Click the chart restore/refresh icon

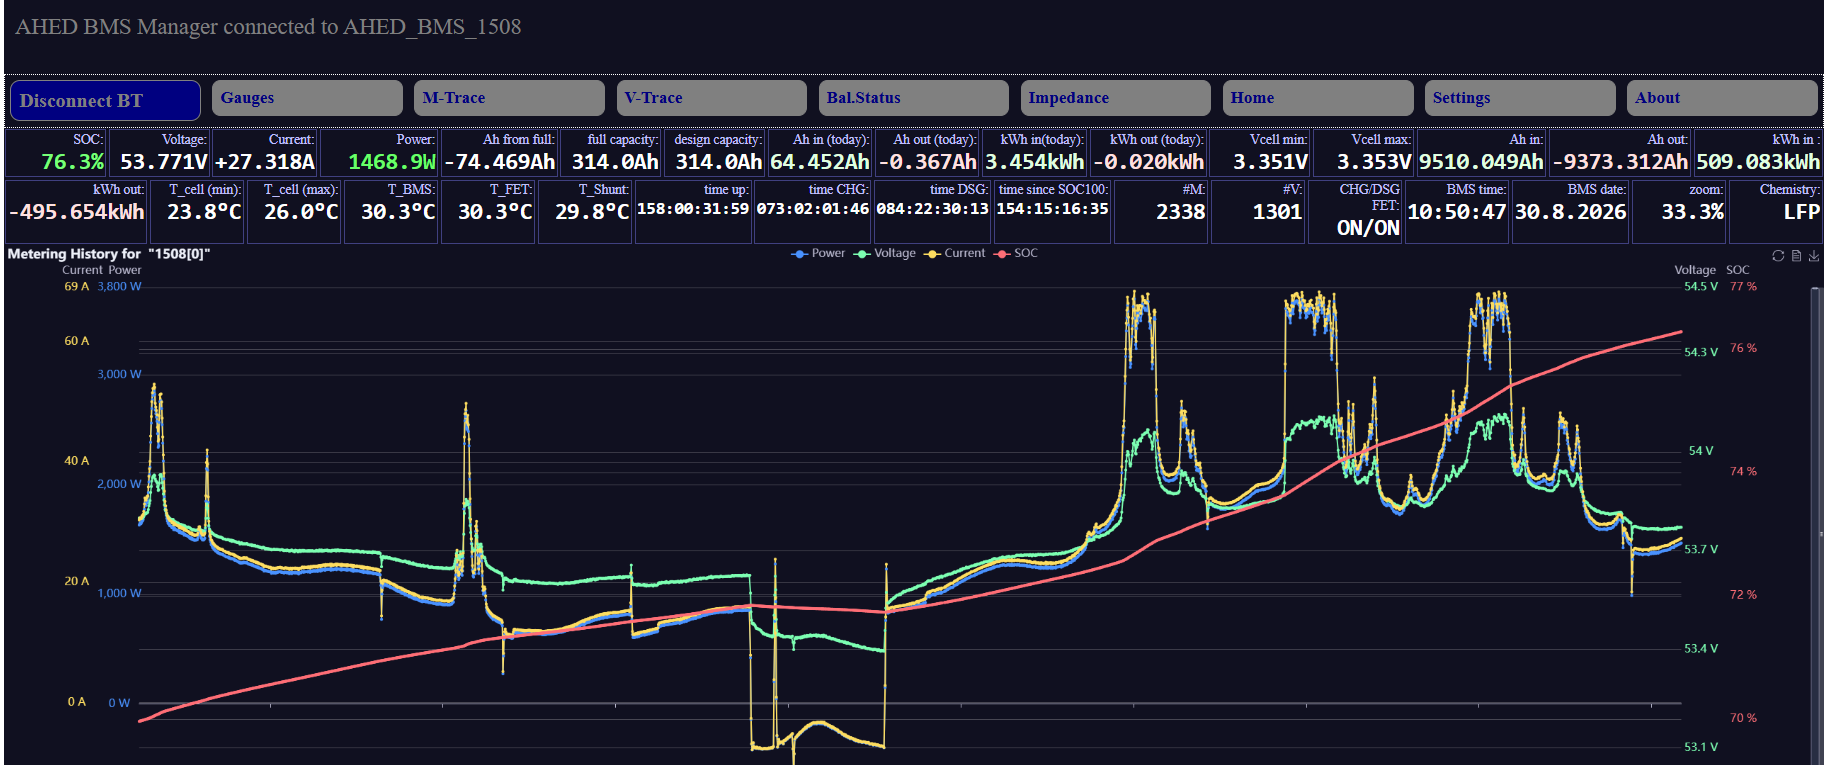click(1778, 256)
